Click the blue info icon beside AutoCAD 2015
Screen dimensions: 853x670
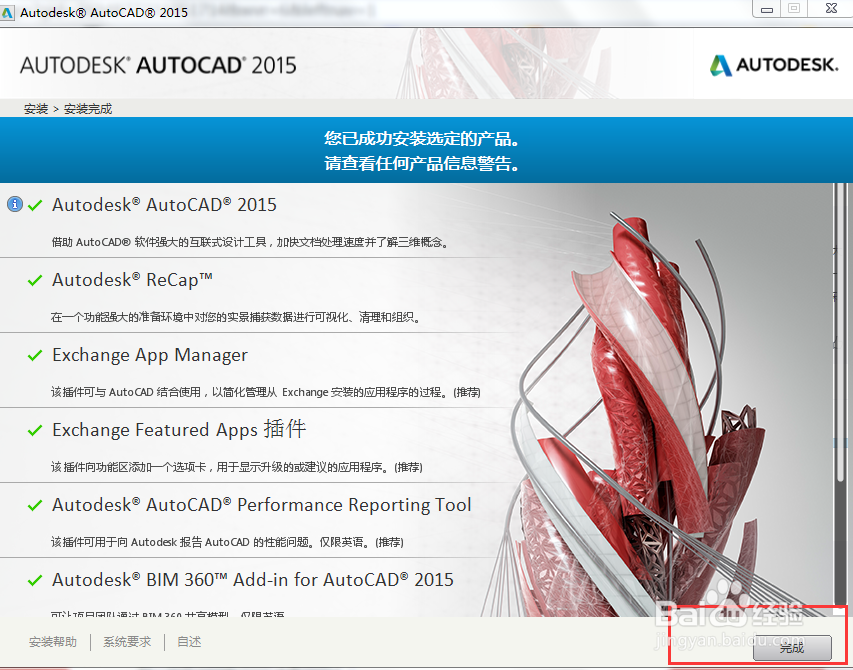(x=15, y=204)
